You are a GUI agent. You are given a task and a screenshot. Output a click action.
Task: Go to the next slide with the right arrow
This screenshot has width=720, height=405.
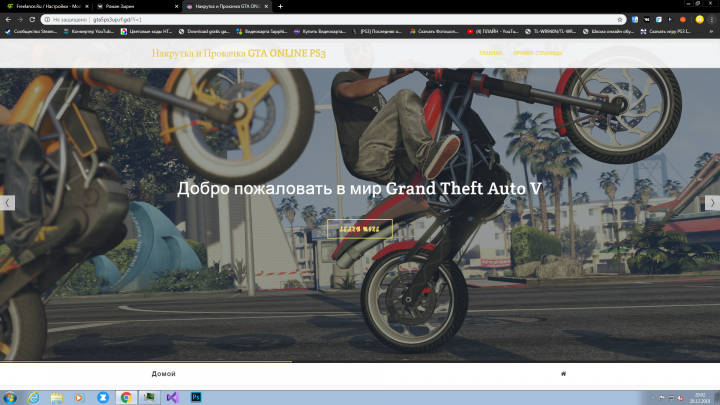pos(712,203)
